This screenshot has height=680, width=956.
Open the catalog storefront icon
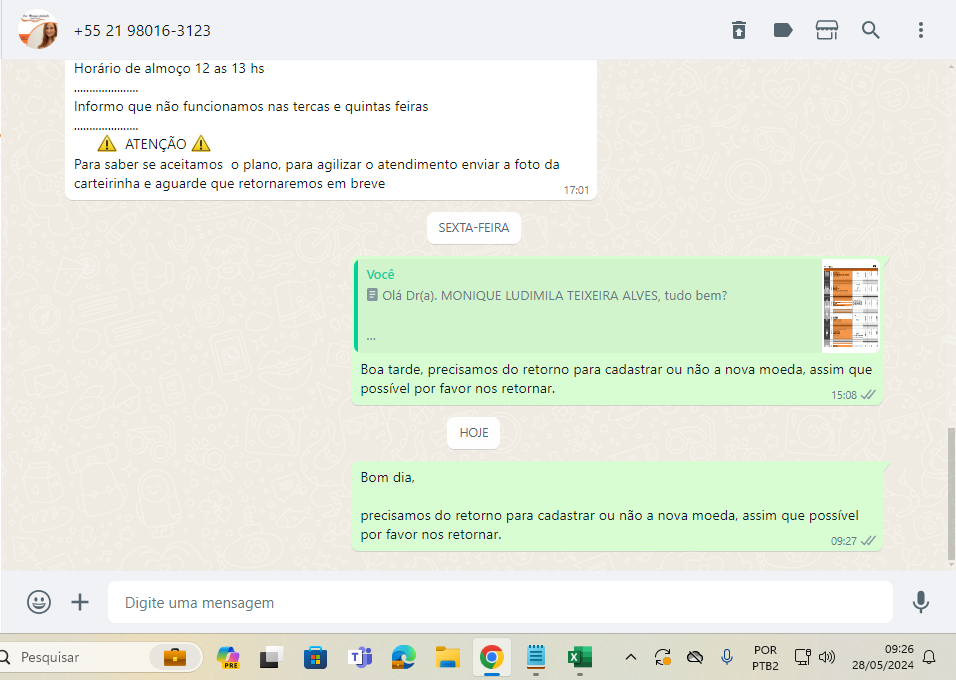pyautogui.click(x=827, y=30)
